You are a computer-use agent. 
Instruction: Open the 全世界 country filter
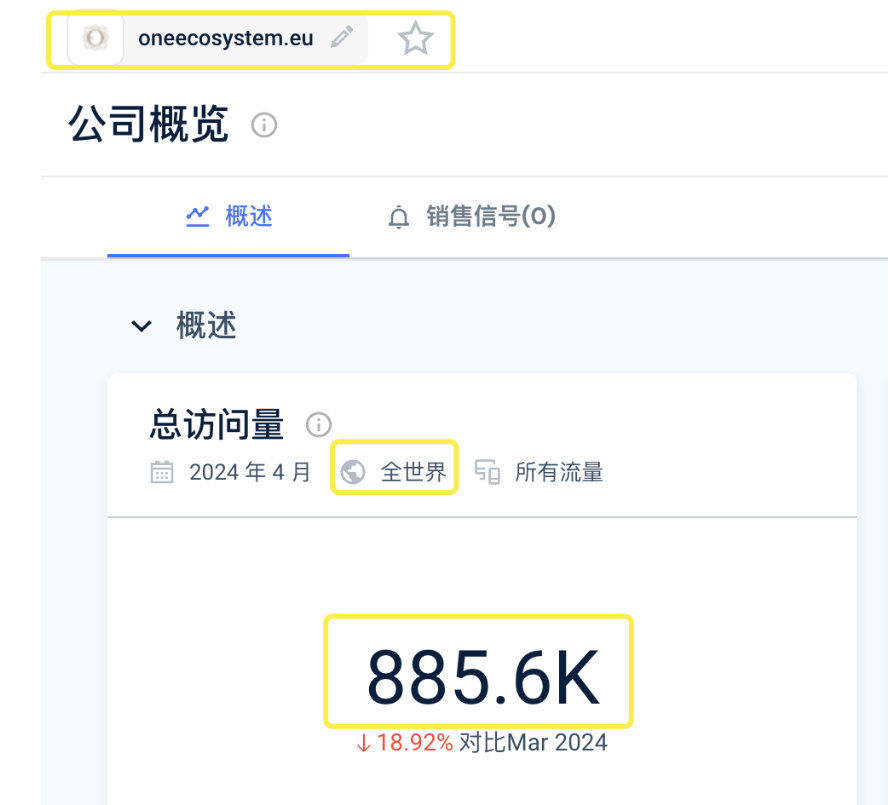tap(394, 467)
